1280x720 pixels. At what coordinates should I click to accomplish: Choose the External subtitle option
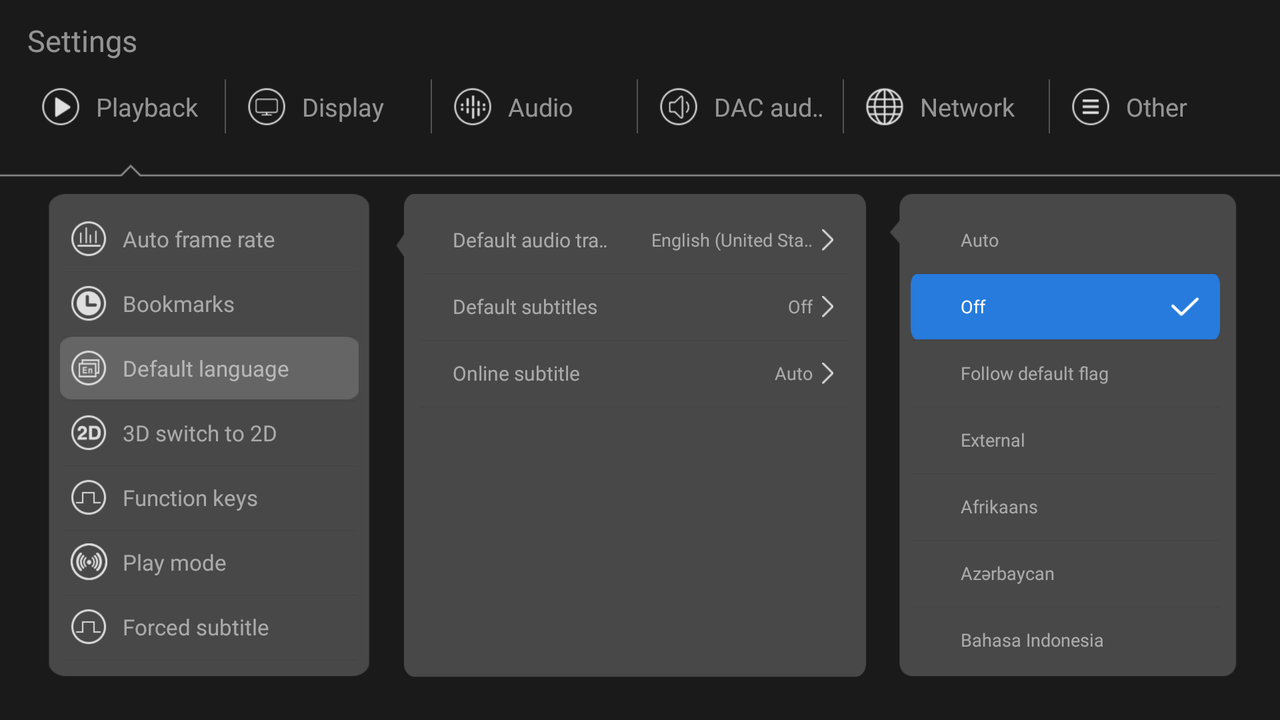[1065, 440]
